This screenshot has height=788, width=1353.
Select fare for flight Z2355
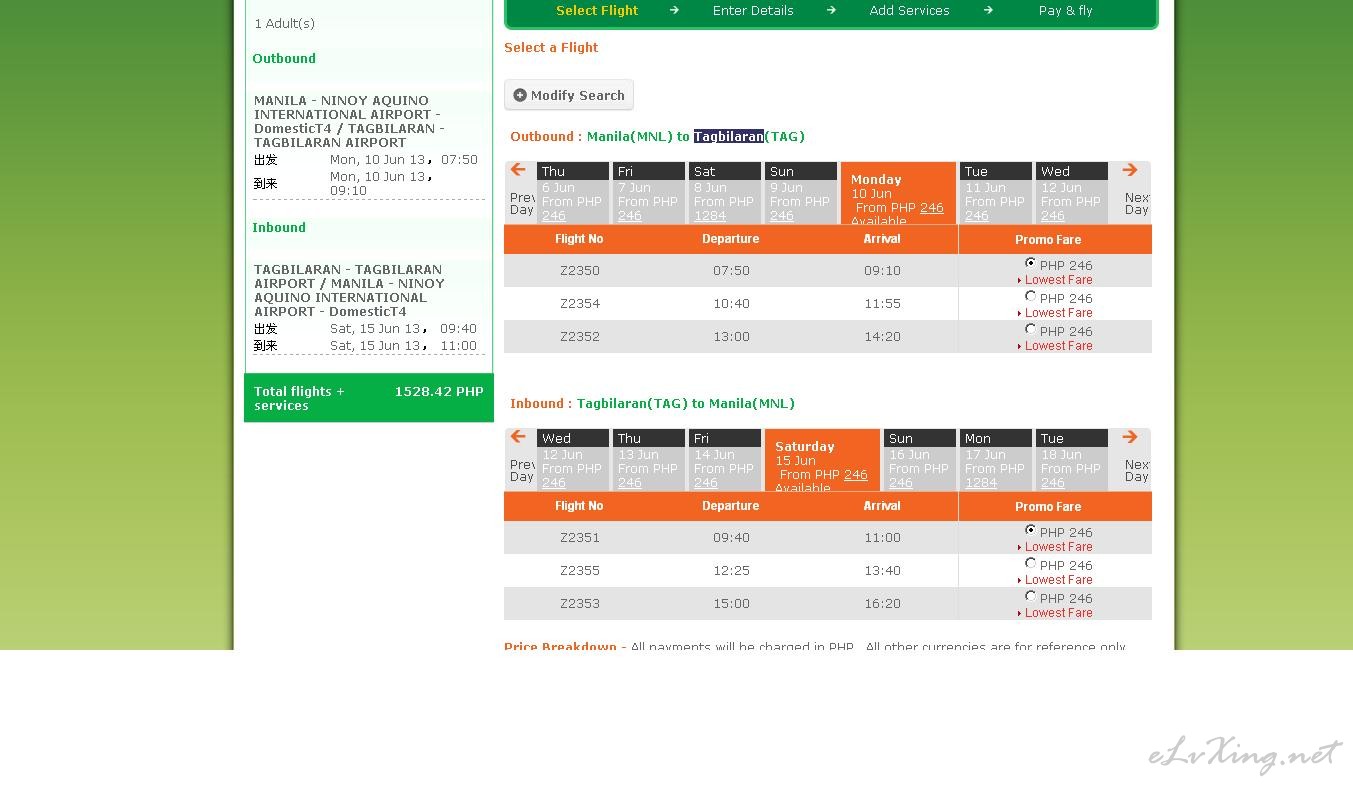click(1030, 563)
